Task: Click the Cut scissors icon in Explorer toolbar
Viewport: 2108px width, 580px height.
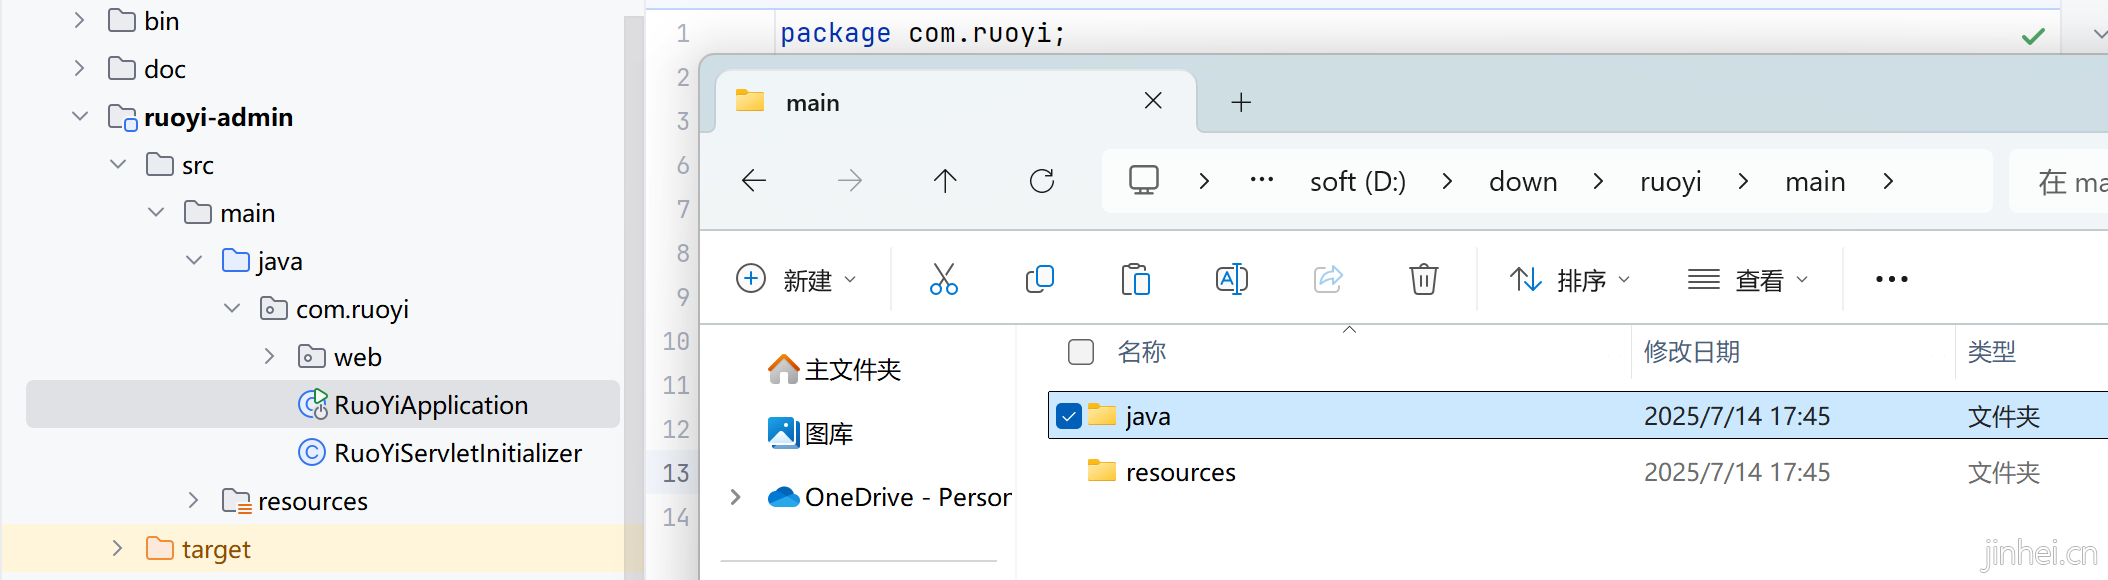Action: [943, 279]
